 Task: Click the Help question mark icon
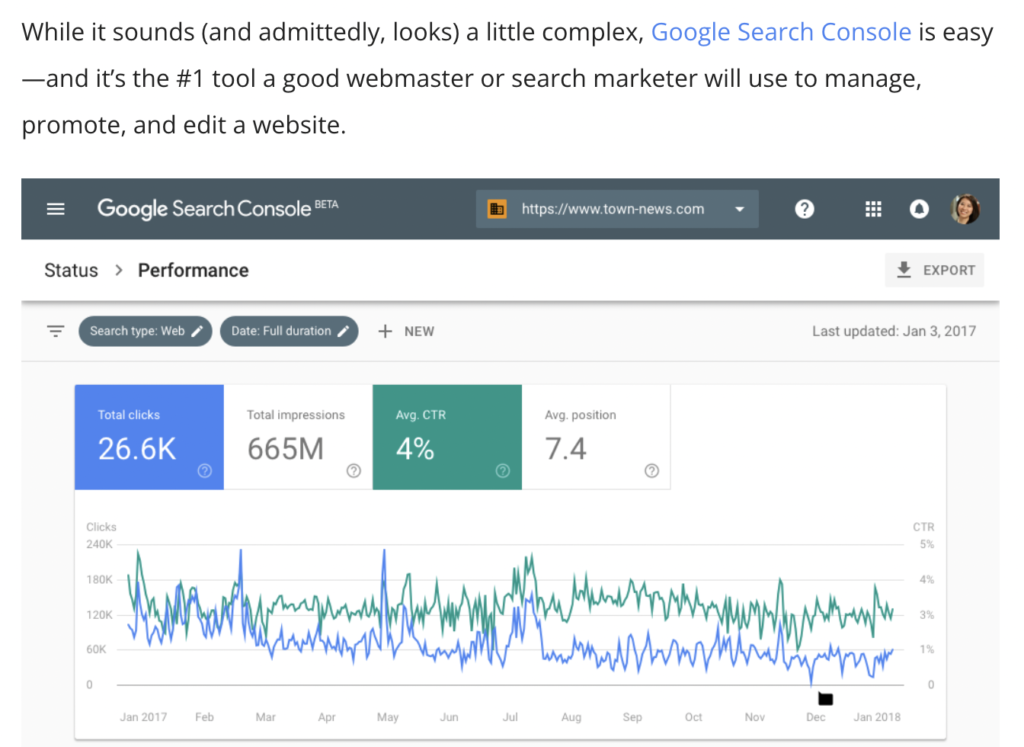pos(804,209)
